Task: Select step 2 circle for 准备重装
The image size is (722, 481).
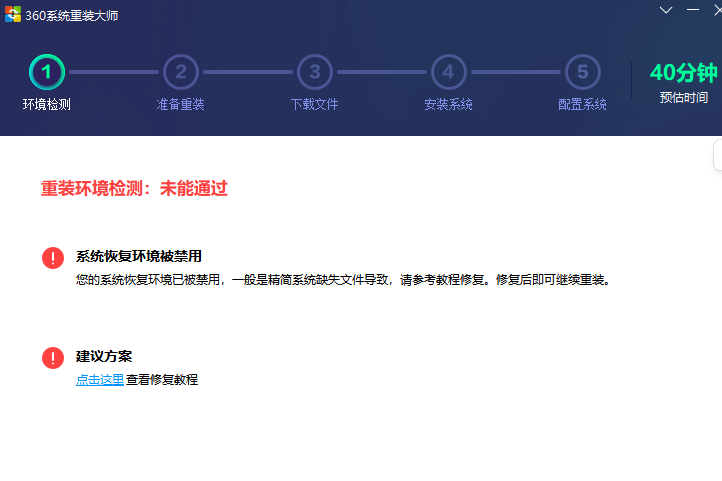Action: 180,72
